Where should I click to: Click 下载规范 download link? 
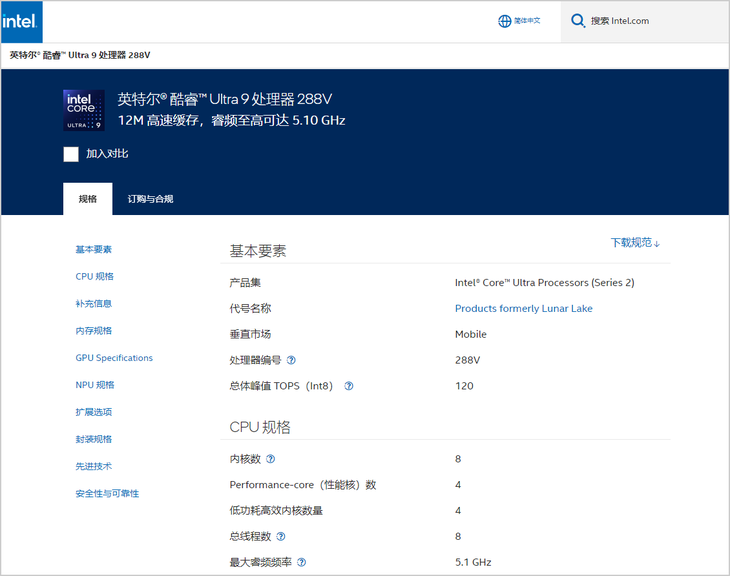point(635,243)
